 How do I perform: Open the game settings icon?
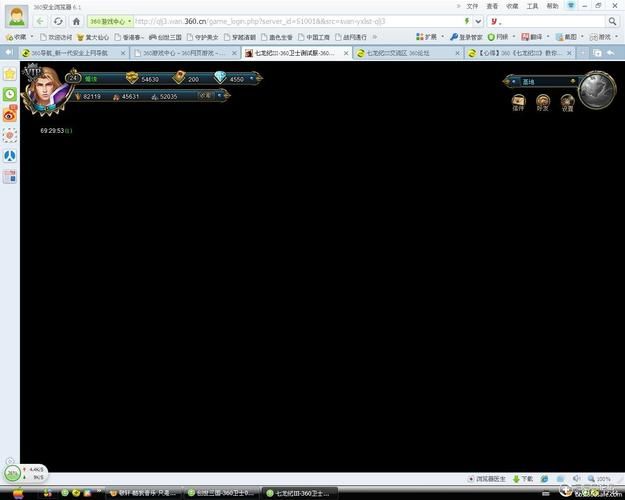point(567,101)
